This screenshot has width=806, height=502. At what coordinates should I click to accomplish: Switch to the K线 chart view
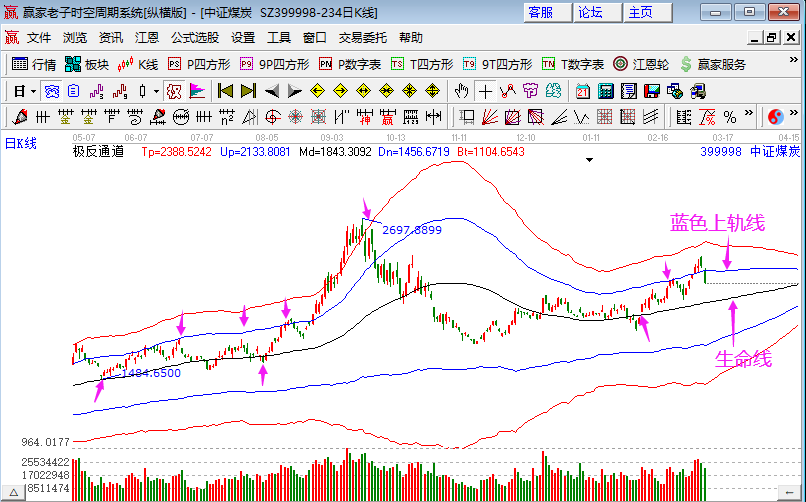137,64
